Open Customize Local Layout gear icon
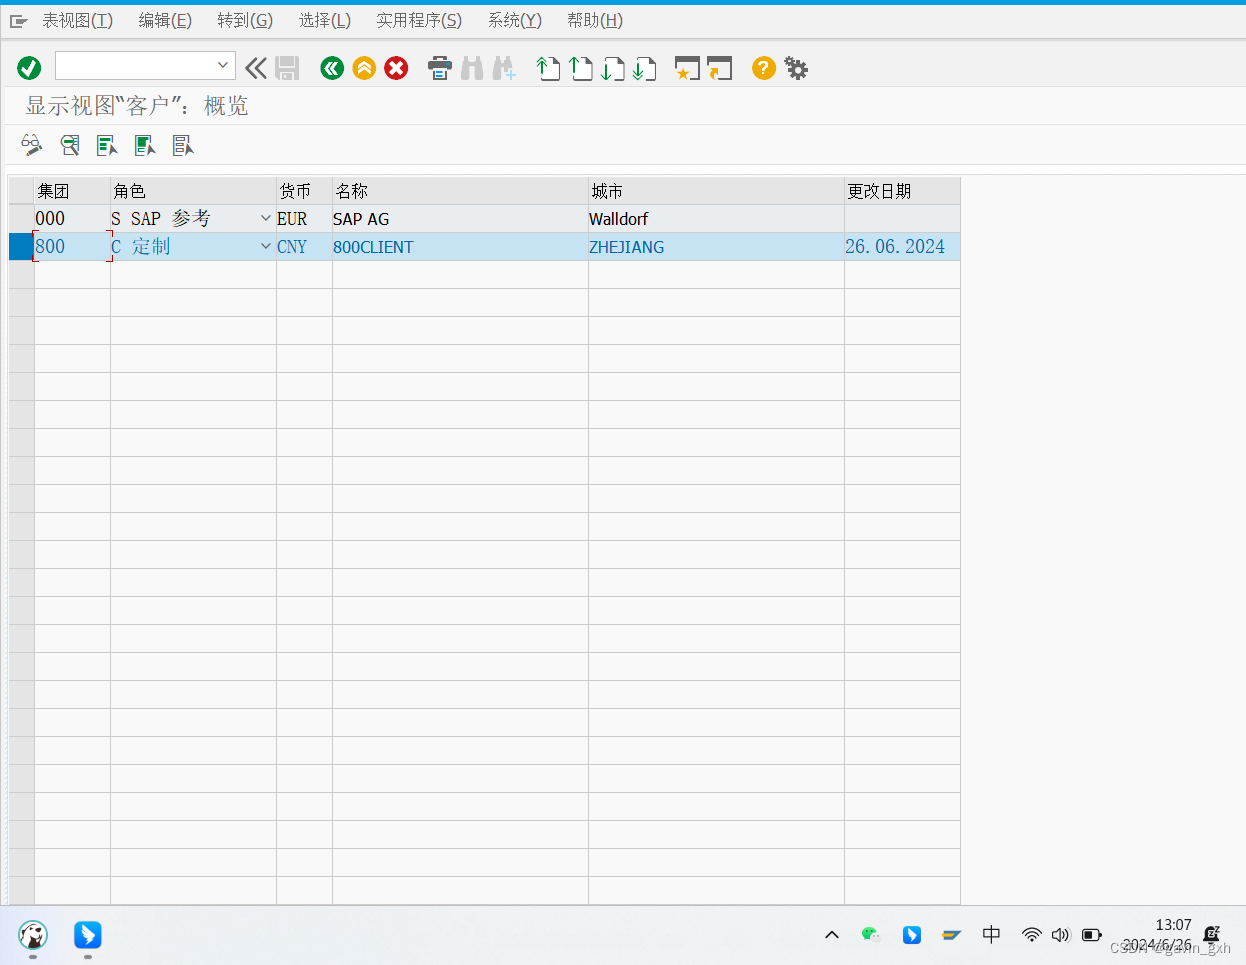Screen dimensions: 1246x965 tap(795, 68)
